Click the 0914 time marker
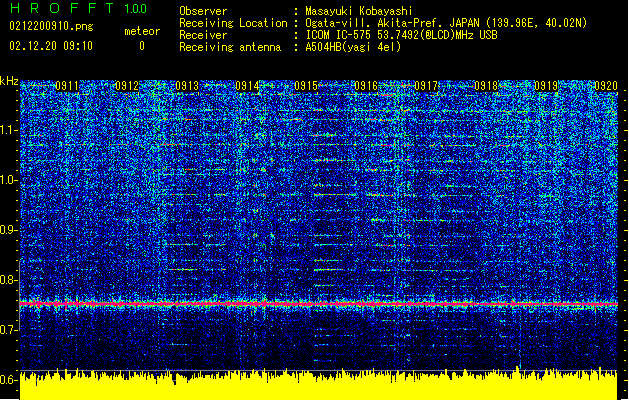Viewport: 629px width, 400px height. pyautogui.click(x=247, y=86)
